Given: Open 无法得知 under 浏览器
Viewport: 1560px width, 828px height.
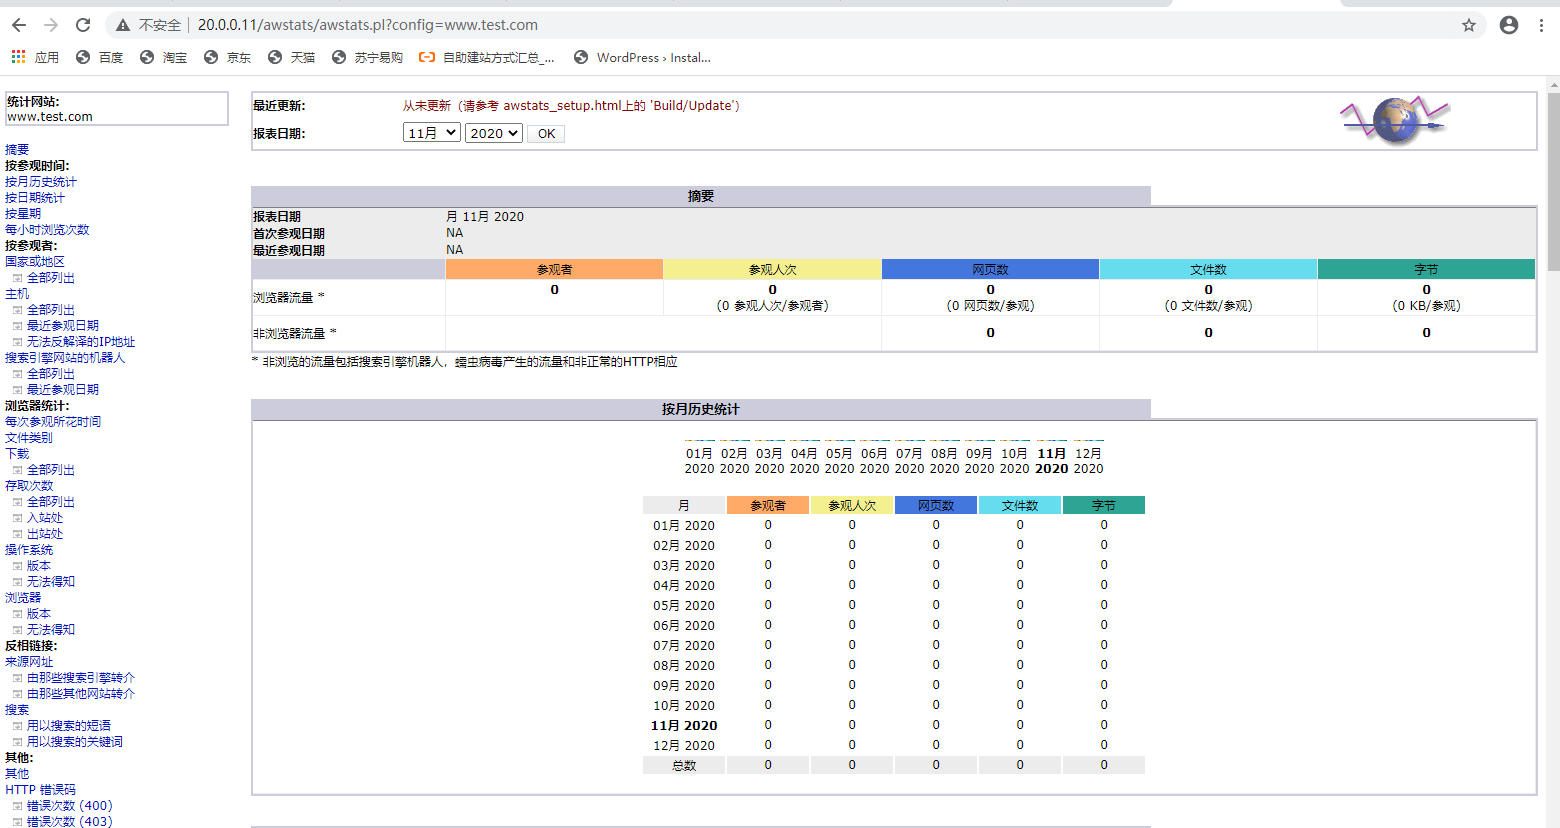Looking at the screenshot, I should pyautogui.click(x=51, y=630).
